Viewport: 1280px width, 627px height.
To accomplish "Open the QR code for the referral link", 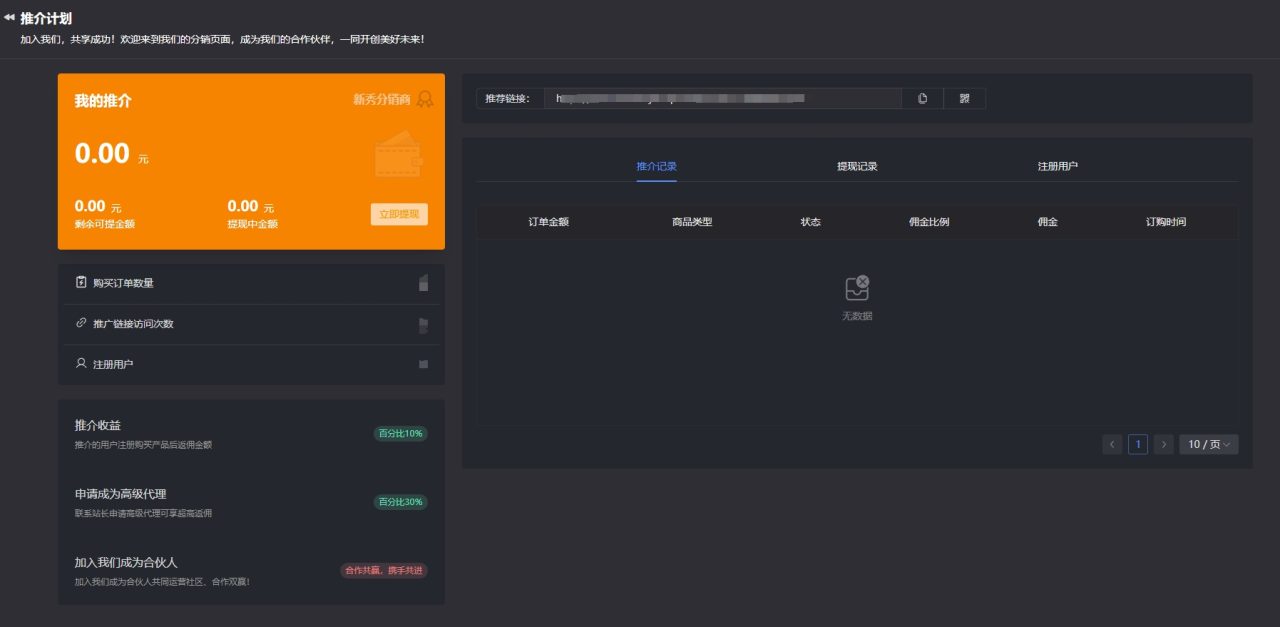I will pyautogui.click(x=964, y=98).
